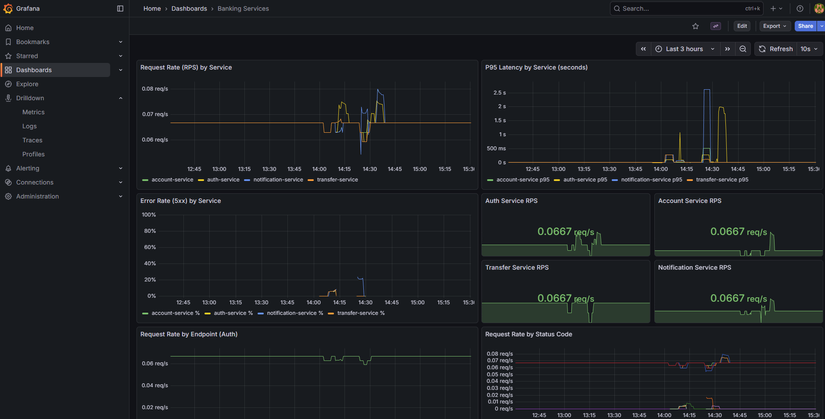Viewport: 825px width, 419px height.
Task: Star this dashboard as favorite
Action: tap(696, 26)
